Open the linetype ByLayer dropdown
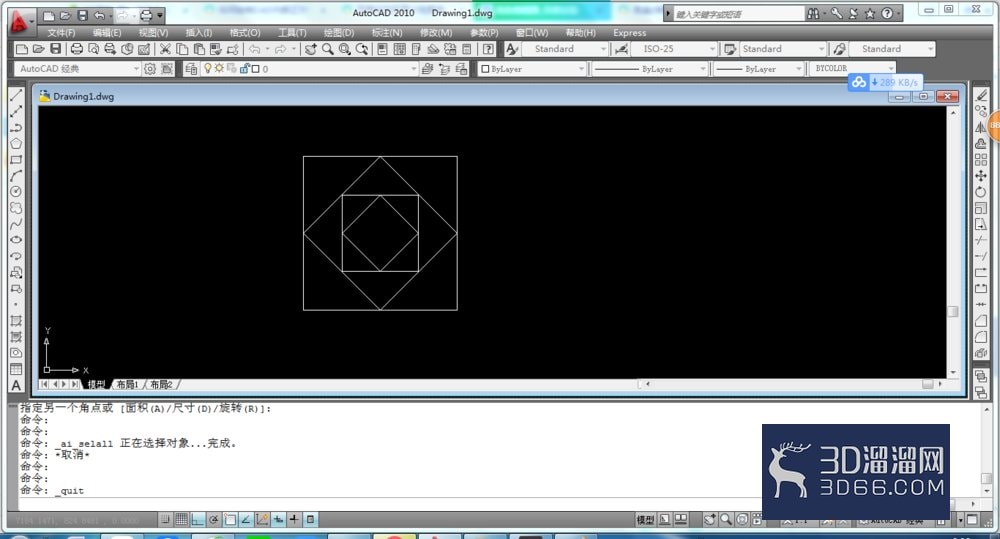 tap(650, 69)
